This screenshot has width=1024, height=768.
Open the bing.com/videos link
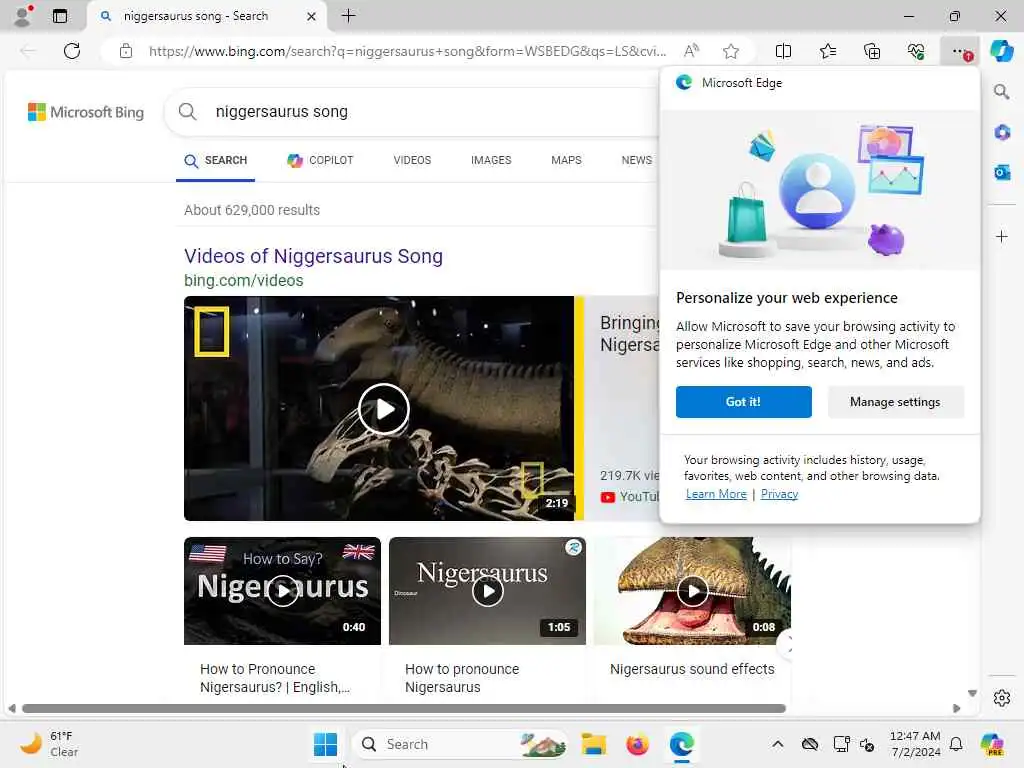(x=244, y=281)
